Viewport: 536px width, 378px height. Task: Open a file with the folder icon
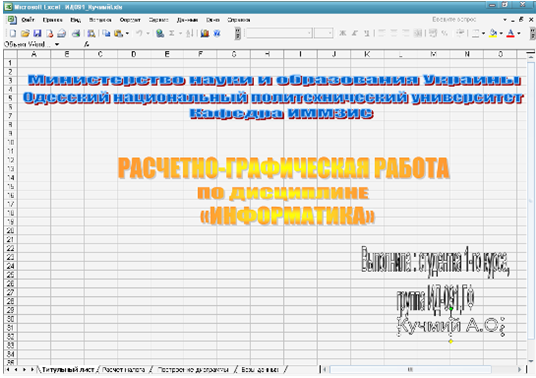(x=25, y=33)
